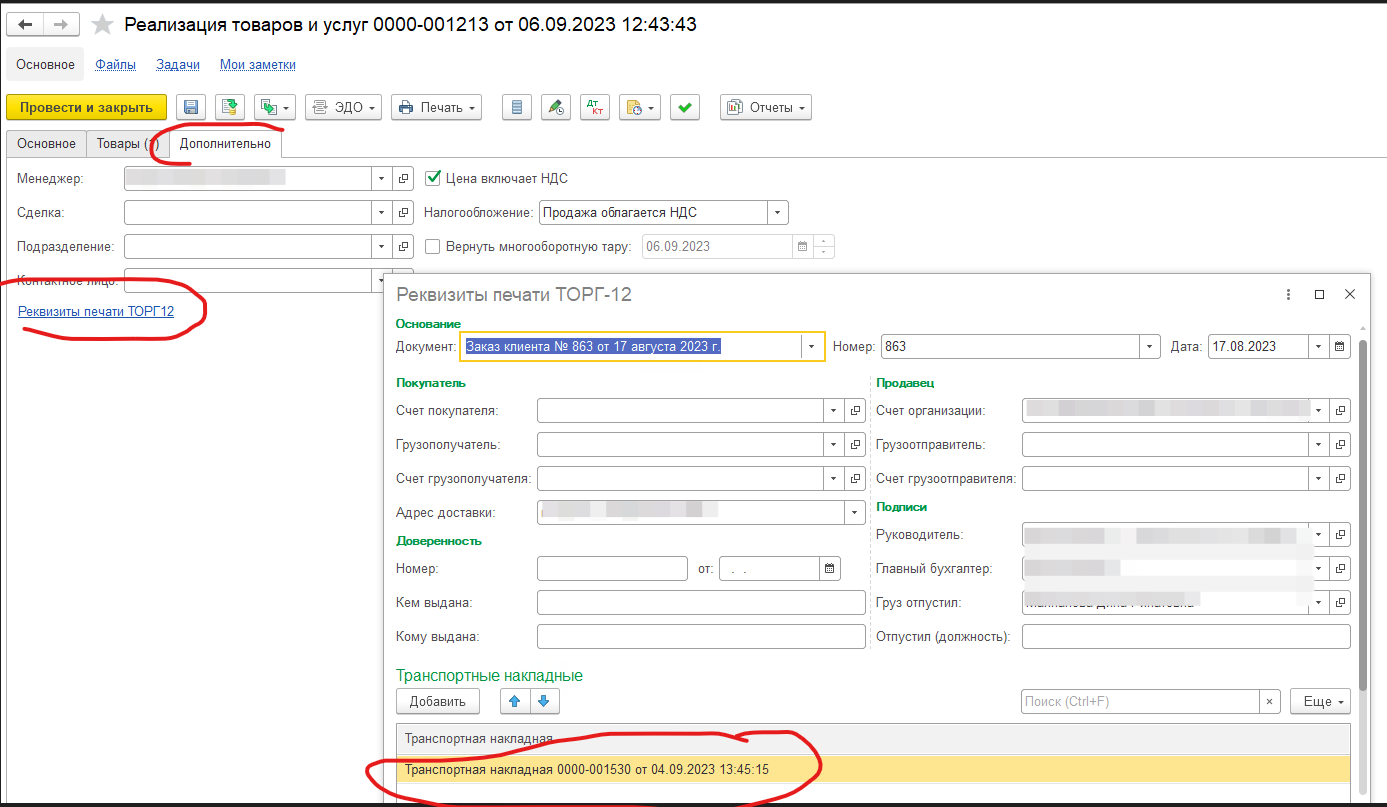
Task: Move transport waybill row up with blue arrow
Action: (515, 701)
